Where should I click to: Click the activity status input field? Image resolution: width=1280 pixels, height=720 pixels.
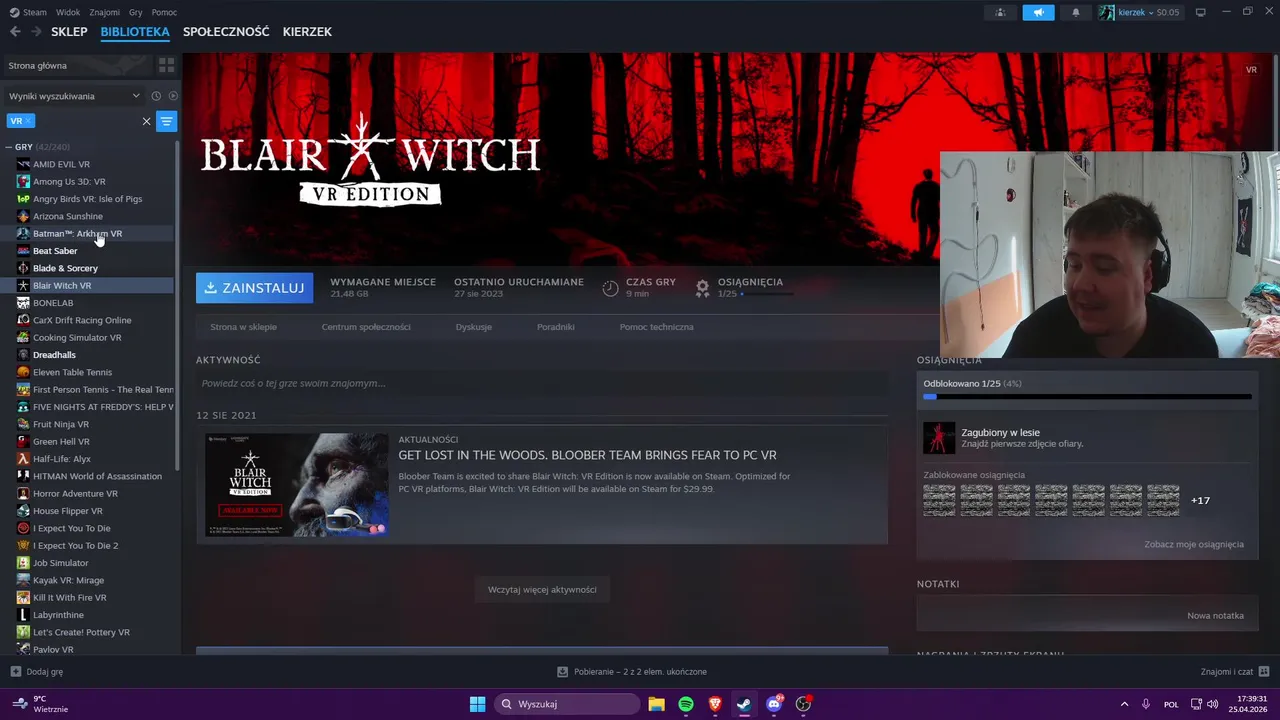[x=542, y=383]
